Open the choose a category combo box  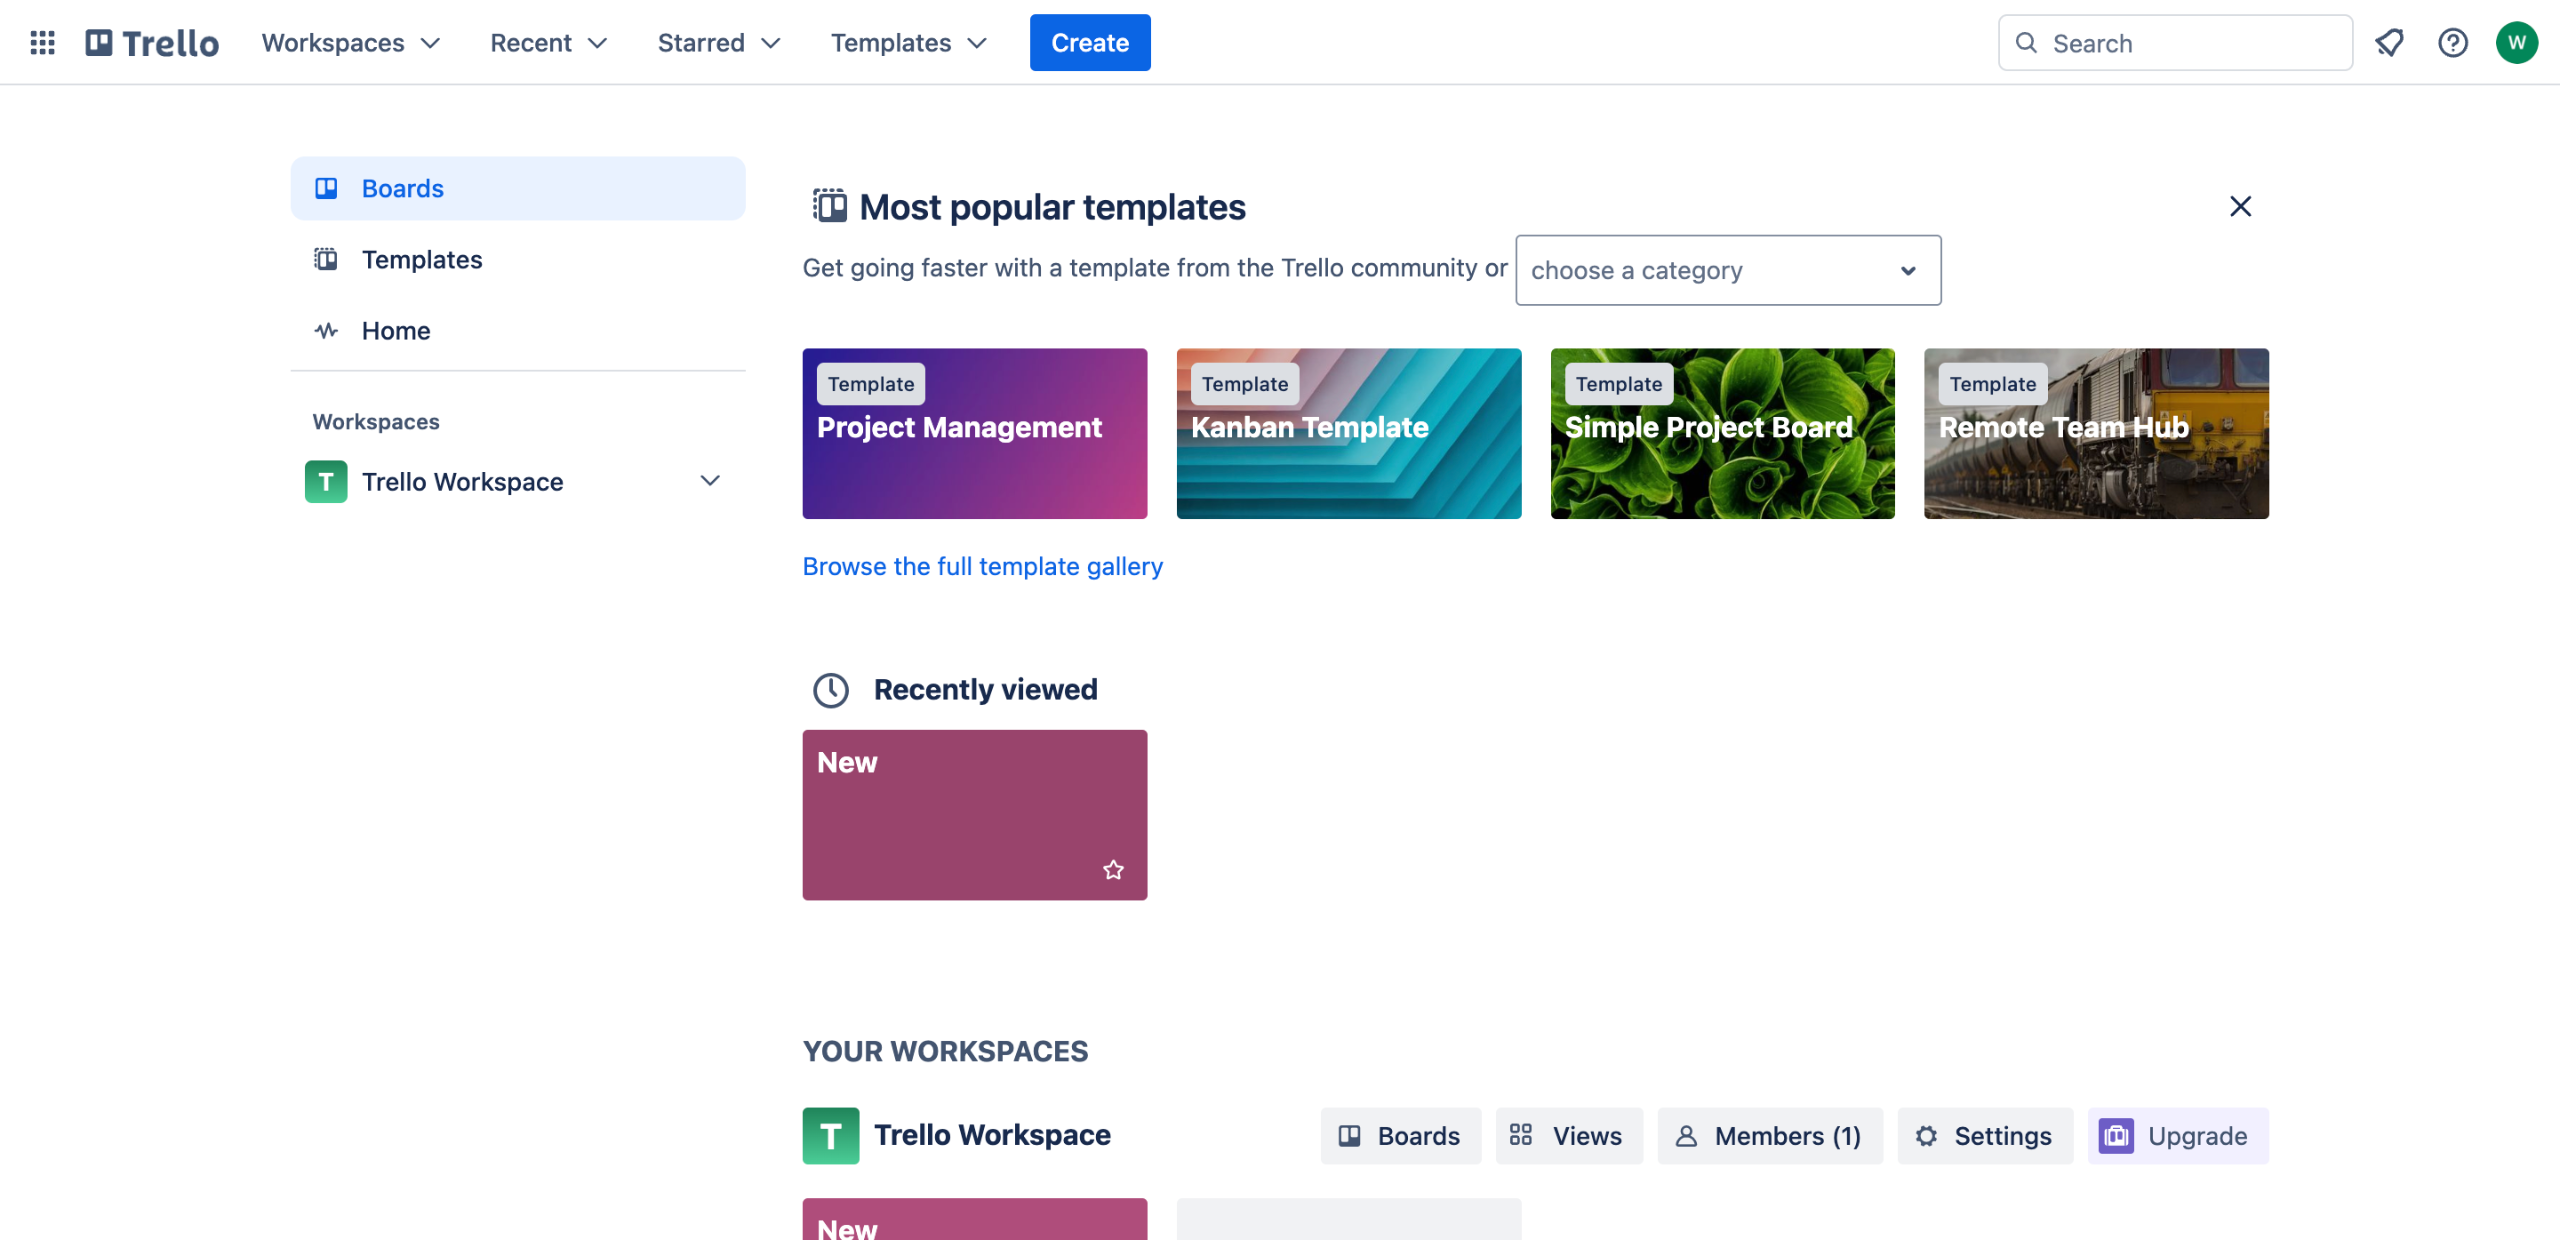coord(1727,270)
